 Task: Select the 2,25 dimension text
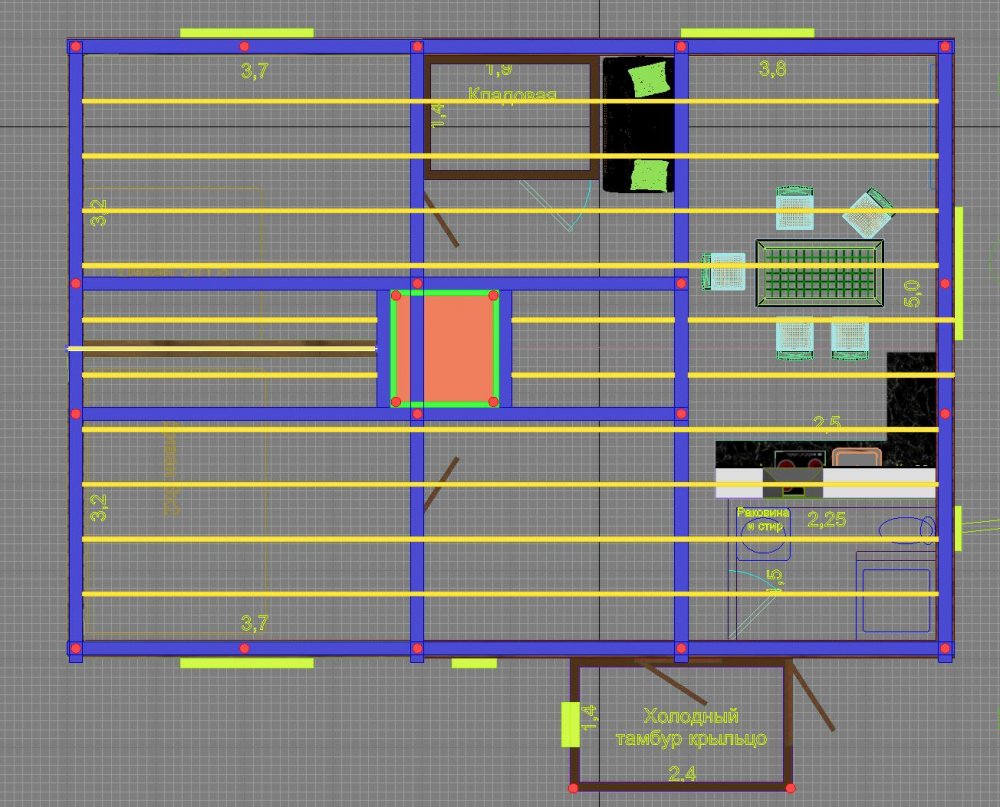[827, 518]
